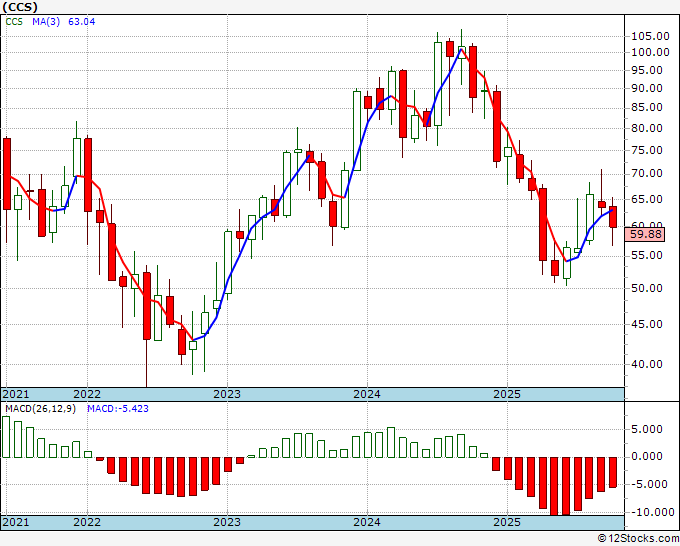Screen dimensions: 680x546
Task: Click 2022 on the price chart time axis
Action: click(87, 394)
